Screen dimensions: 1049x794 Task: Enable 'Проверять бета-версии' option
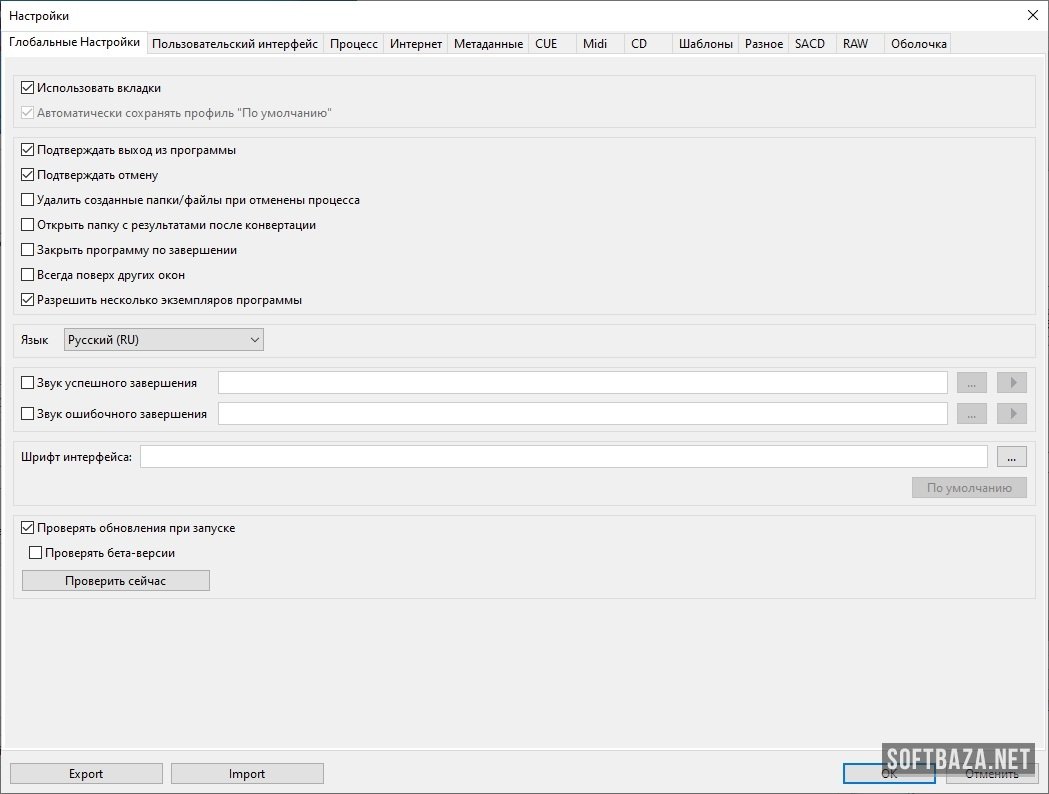tap(36, 553)
